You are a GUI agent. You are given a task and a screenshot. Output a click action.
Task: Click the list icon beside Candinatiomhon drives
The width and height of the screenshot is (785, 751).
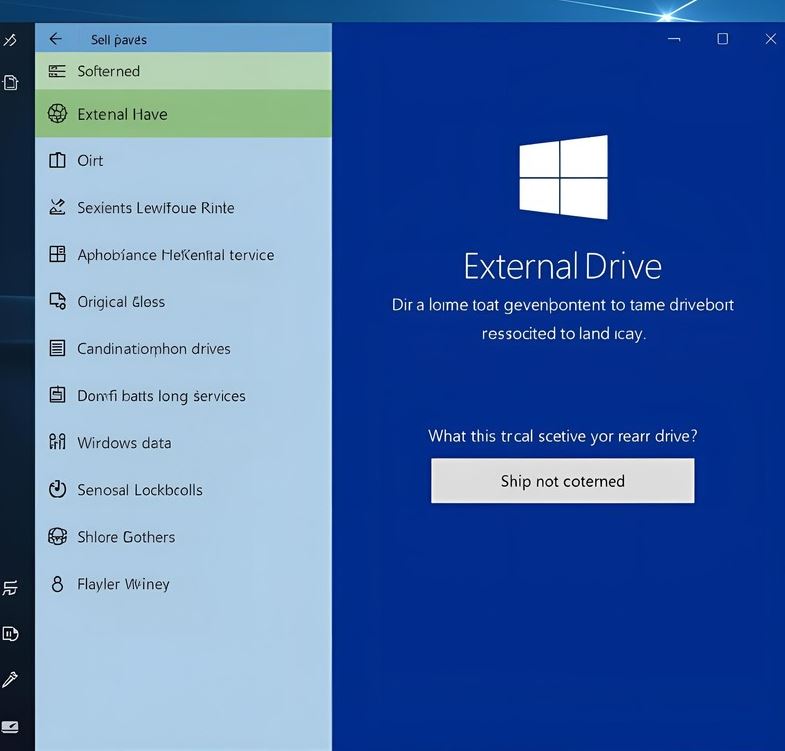coord(57,347)
